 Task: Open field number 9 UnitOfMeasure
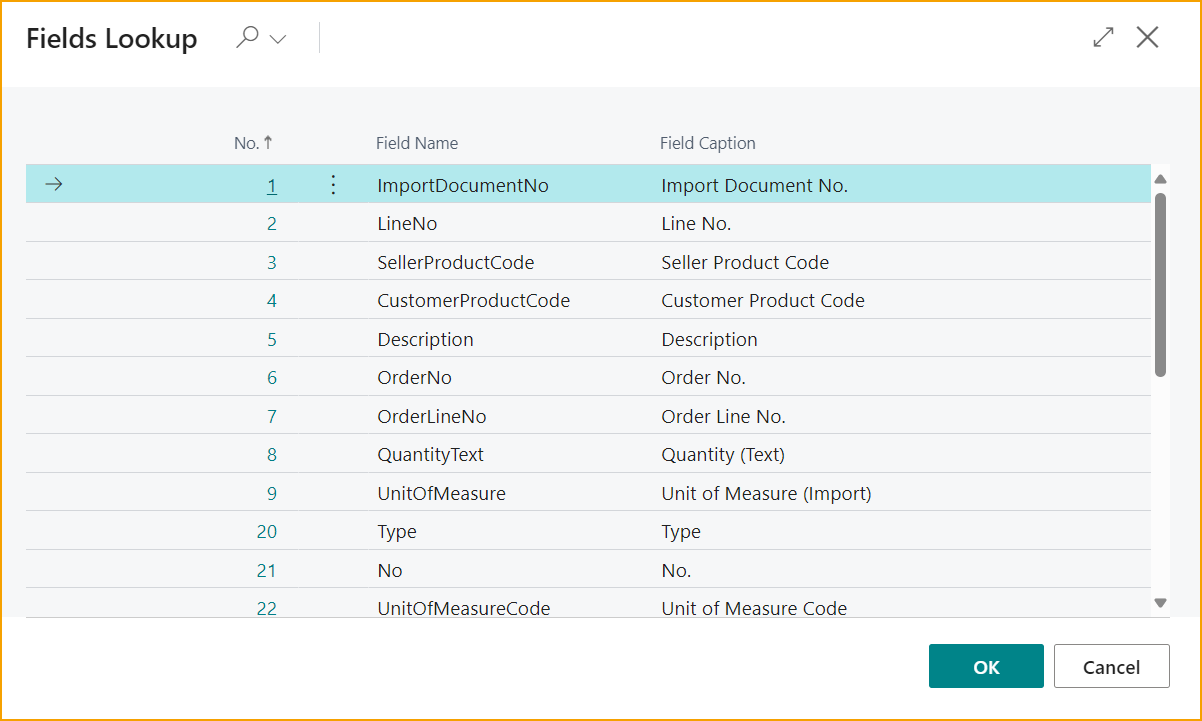point(271,492)
